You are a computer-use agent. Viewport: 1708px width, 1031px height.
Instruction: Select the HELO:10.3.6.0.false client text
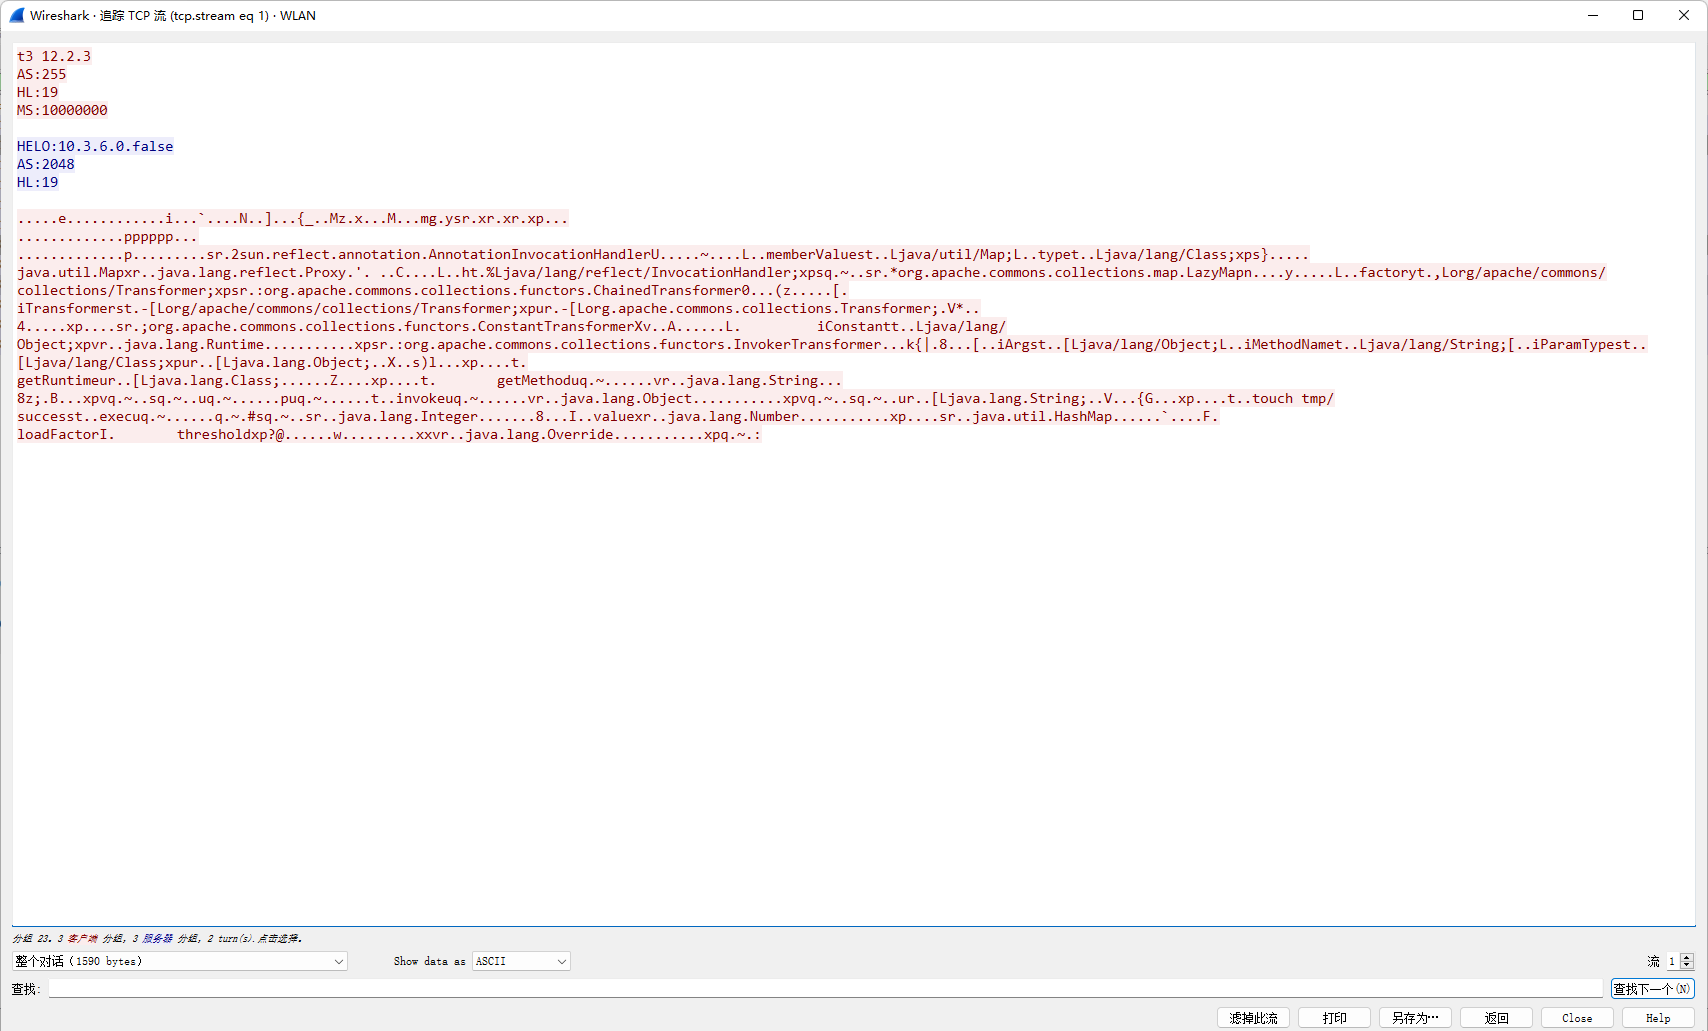coord(94,146)
